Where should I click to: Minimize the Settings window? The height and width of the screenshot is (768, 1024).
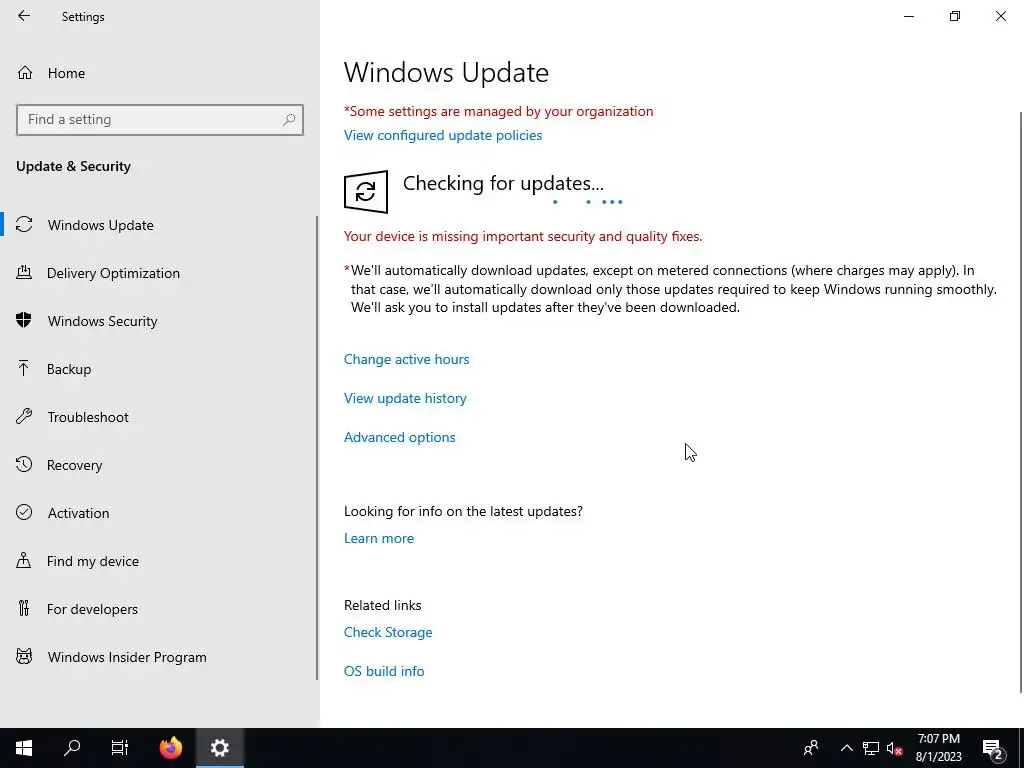908,16
